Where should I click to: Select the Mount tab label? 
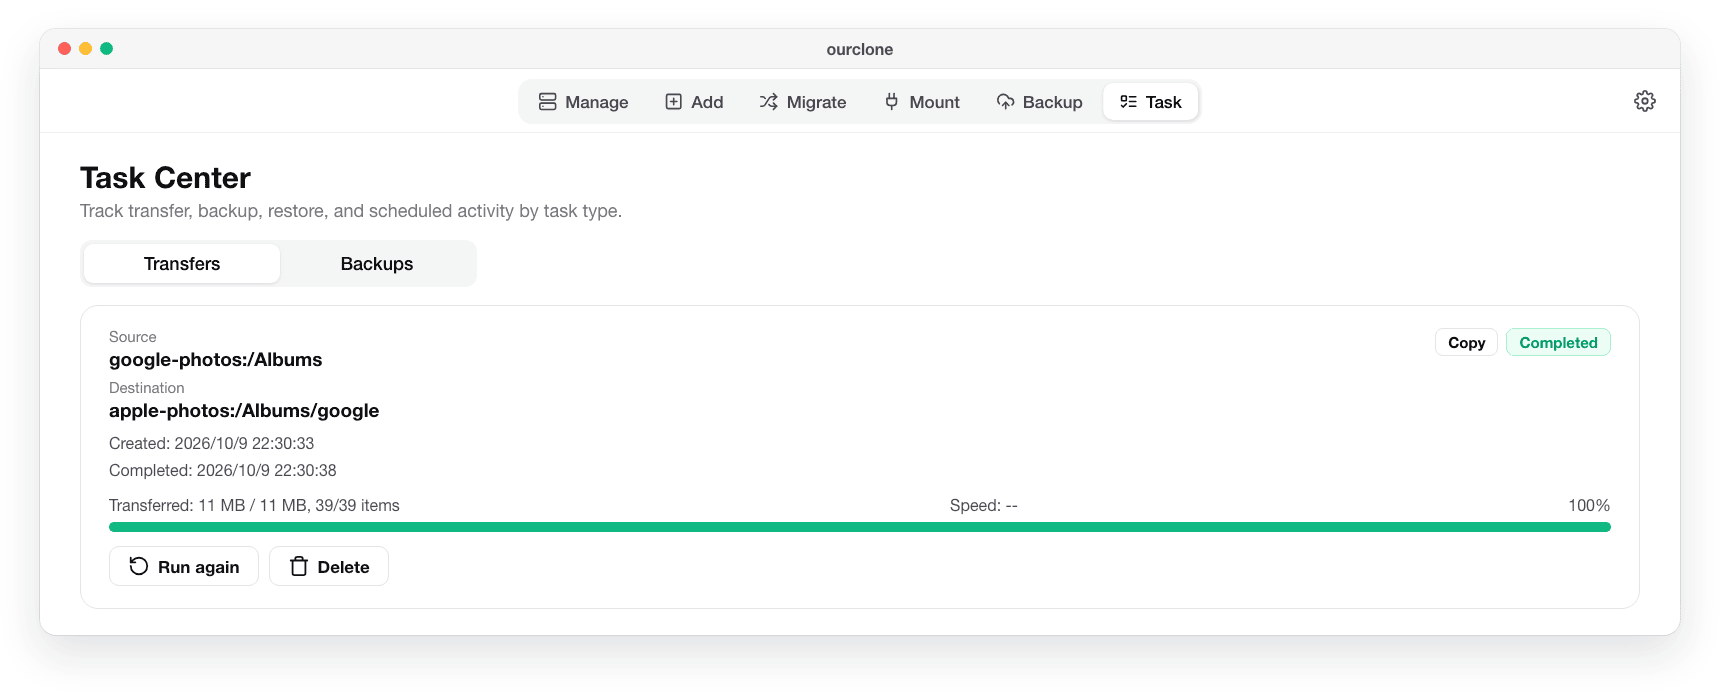tap(934, 102)
